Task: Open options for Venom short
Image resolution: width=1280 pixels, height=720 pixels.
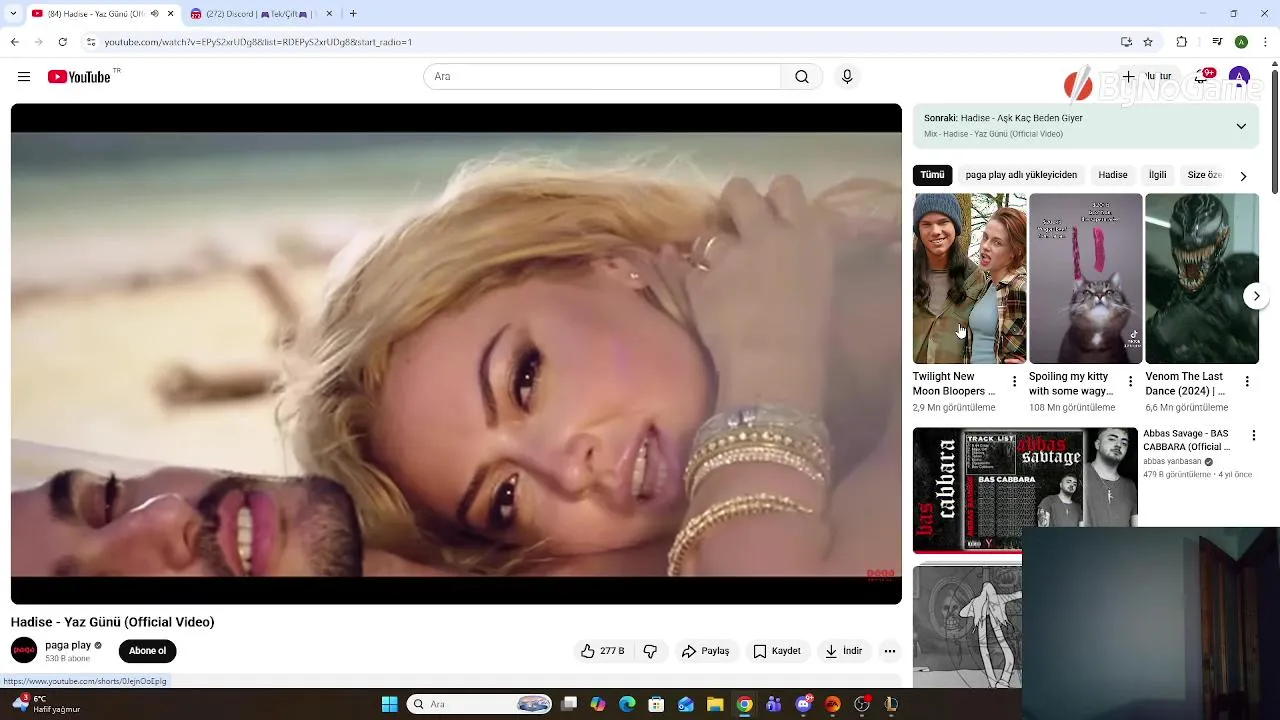Action: pyautogui.click(x=1247, y=382)
